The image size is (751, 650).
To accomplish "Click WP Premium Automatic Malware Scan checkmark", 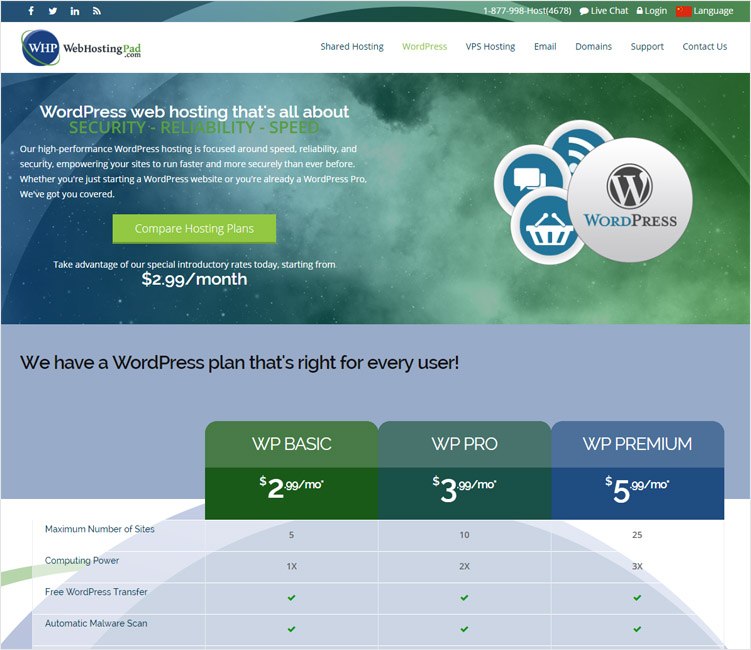I will [637, 629].
